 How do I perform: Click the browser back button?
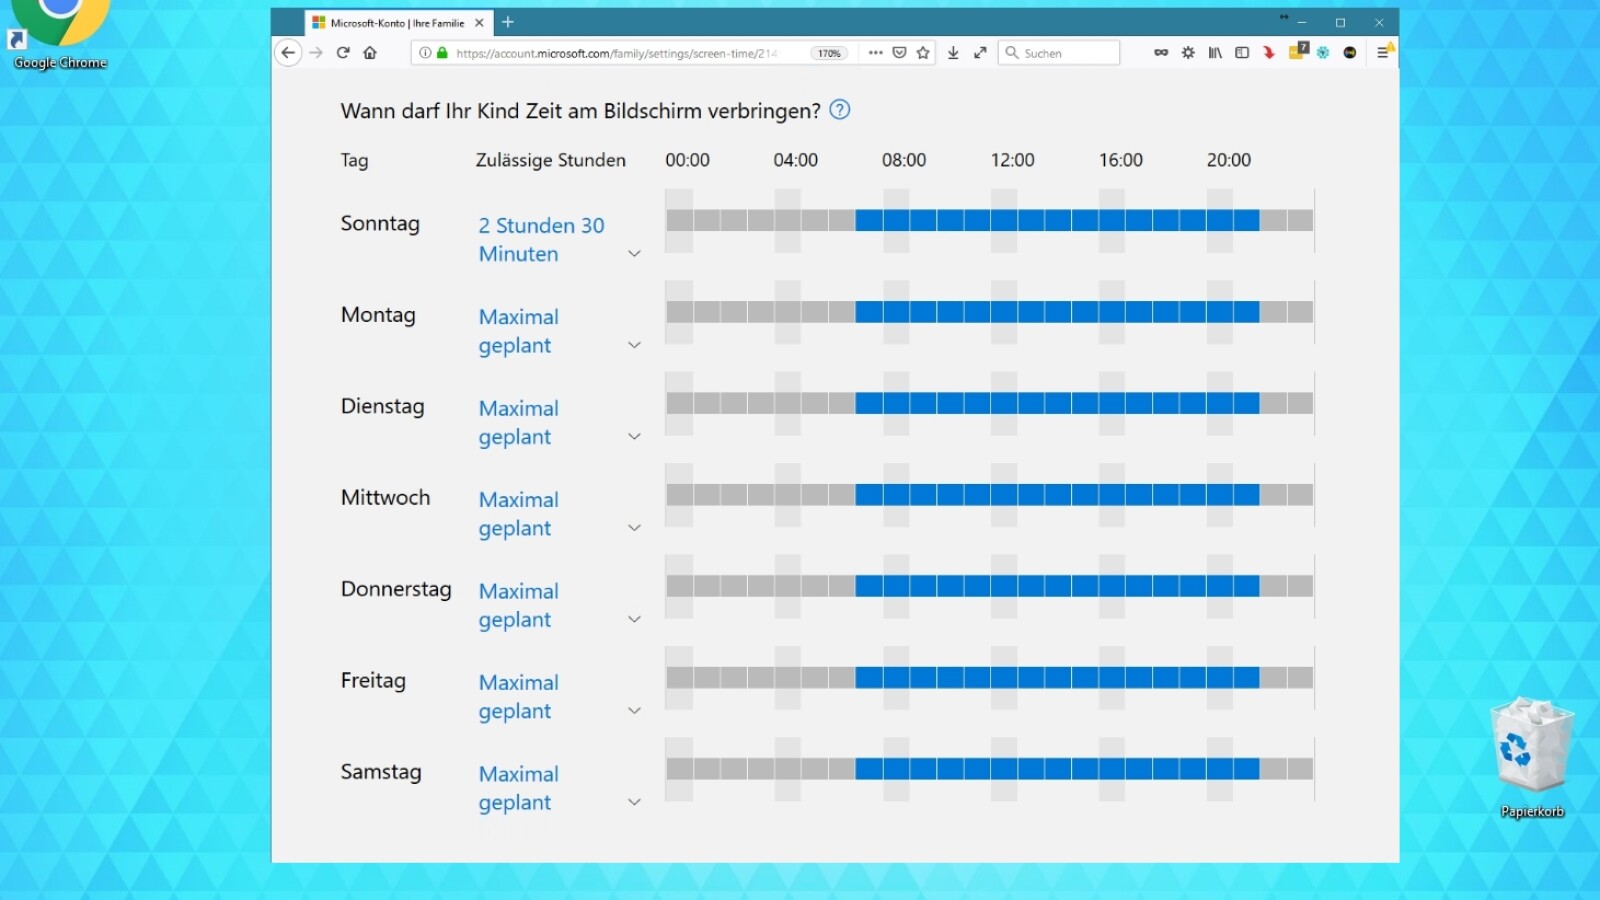click(x=288, y=53)
